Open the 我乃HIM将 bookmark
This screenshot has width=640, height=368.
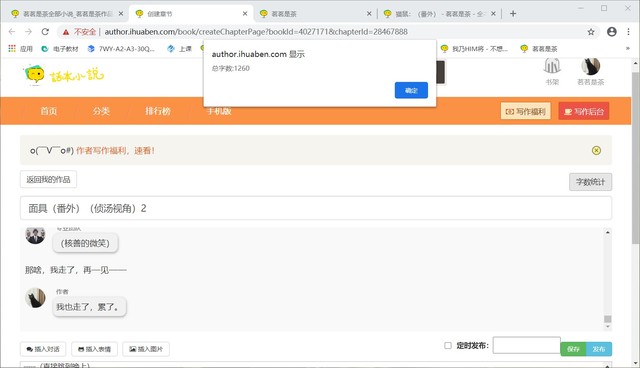point(474,49)
